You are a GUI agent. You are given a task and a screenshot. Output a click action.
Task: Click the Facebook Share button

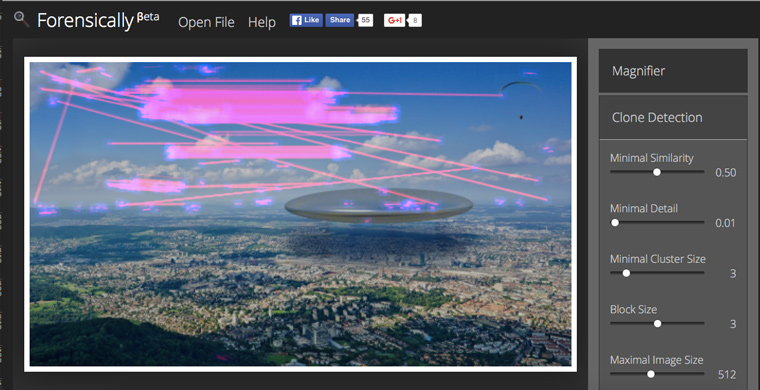(339, 20)
